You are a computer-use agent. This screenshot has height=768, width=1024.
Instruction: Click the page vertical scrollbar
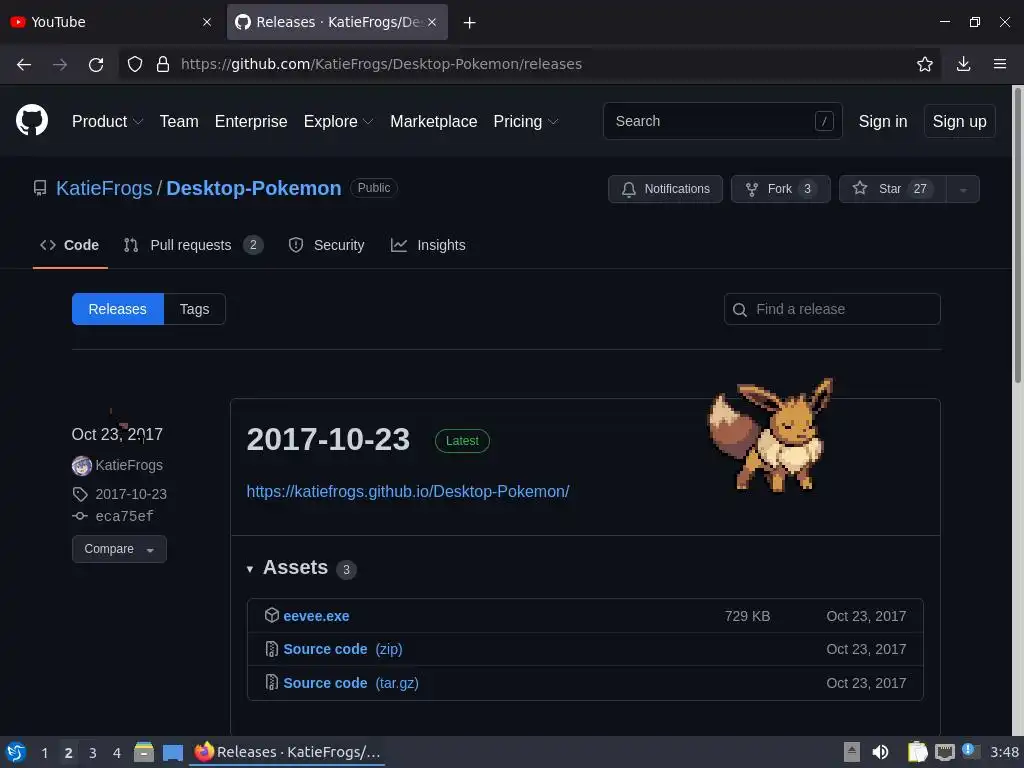coord(1017,235)
